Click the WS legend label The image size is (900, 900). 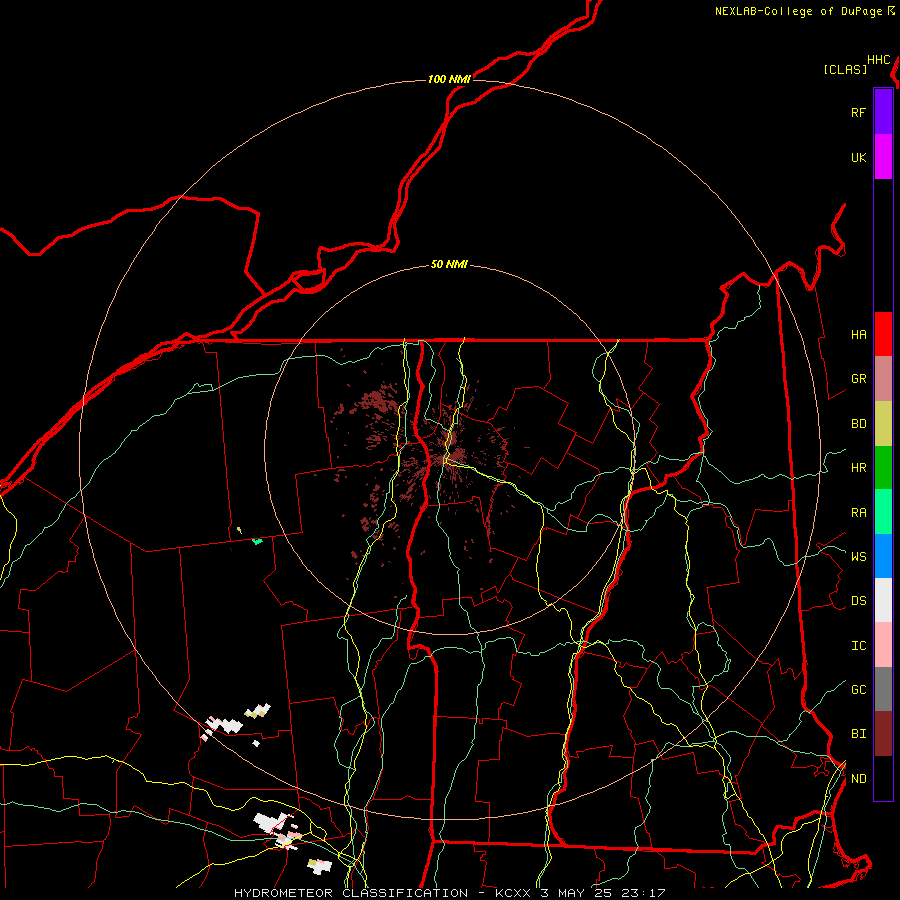(x=858, y=557)
